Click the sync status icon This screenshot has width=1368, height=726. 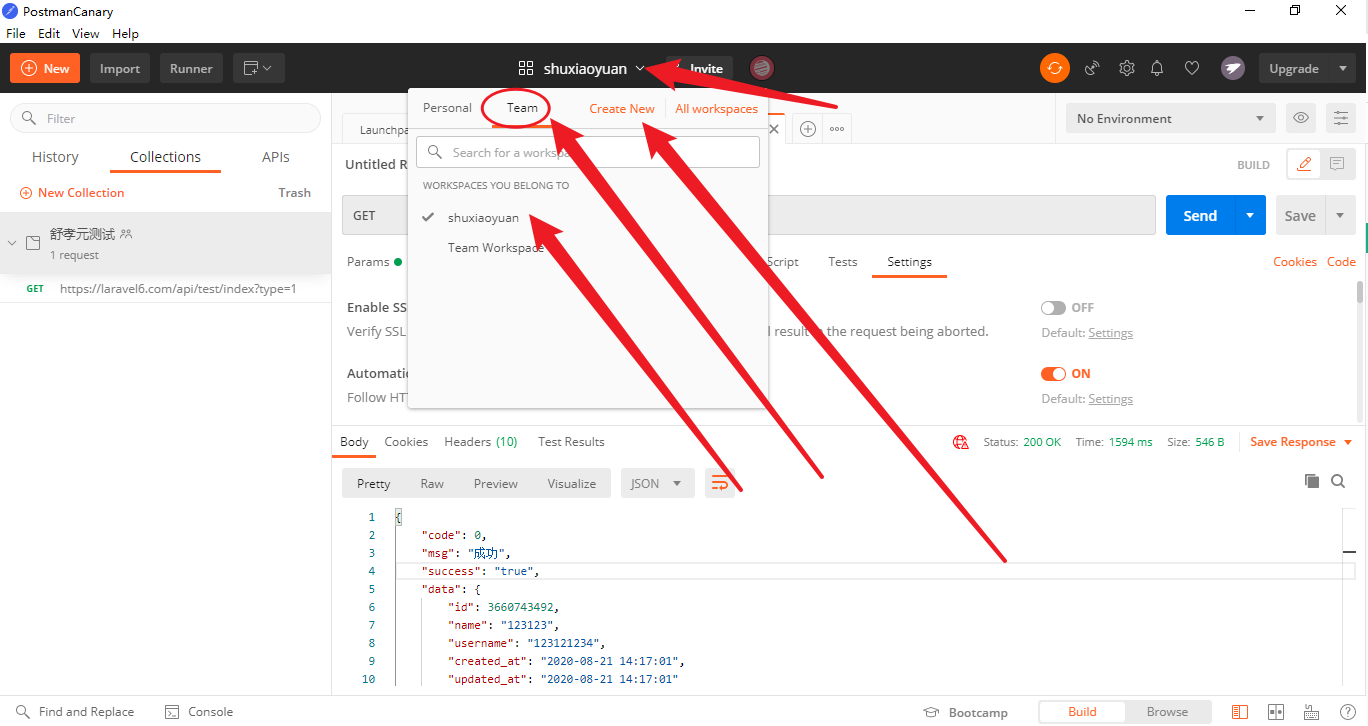click(1054, 68)
